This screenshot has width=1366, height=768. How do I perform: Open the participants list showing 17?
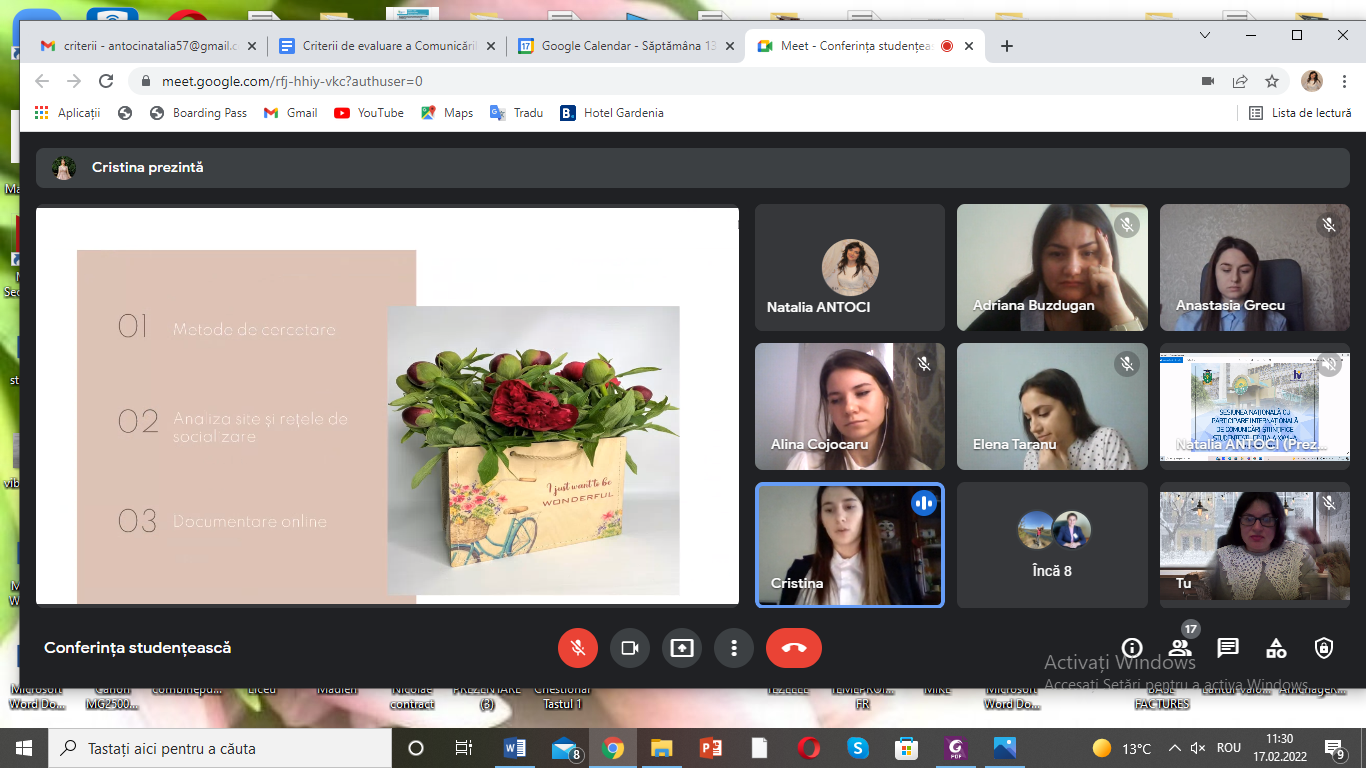click(x=1180, y=648)
